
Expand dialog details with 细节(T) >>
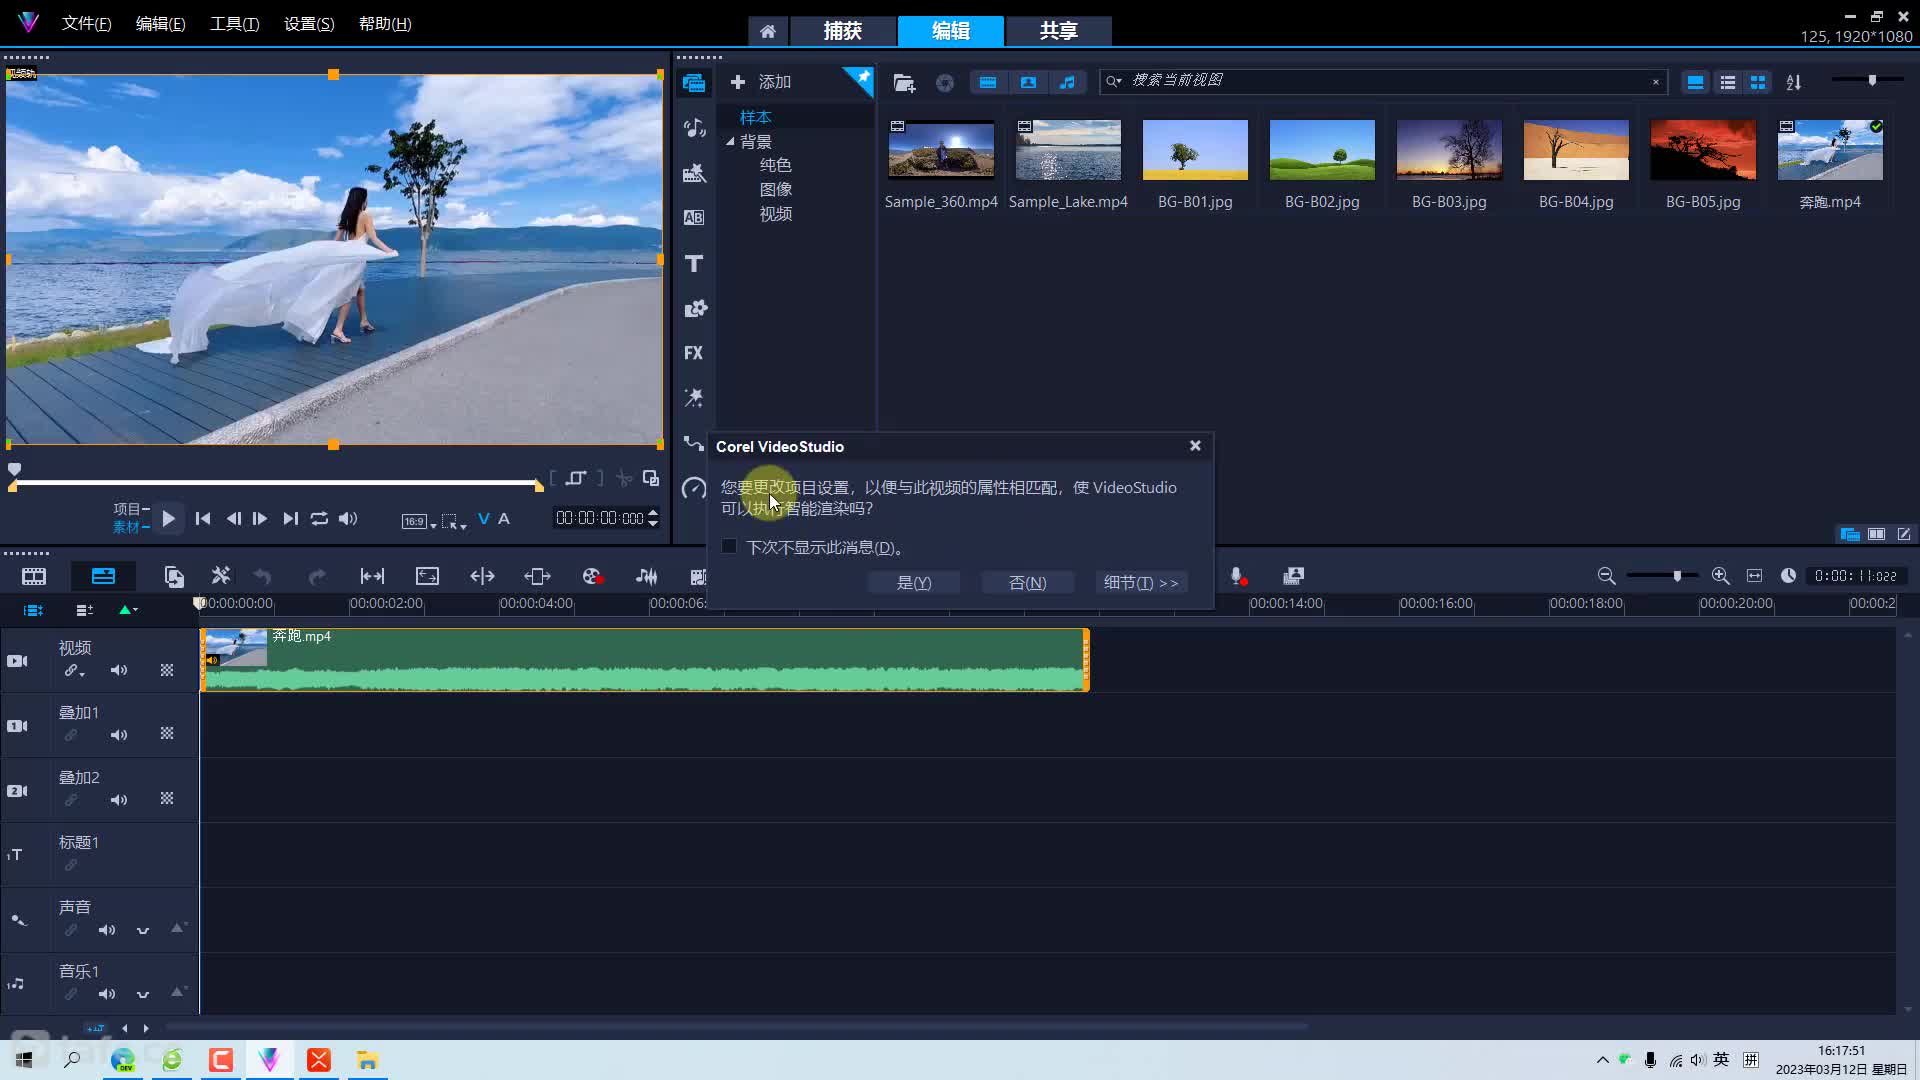pos(1141,582)
